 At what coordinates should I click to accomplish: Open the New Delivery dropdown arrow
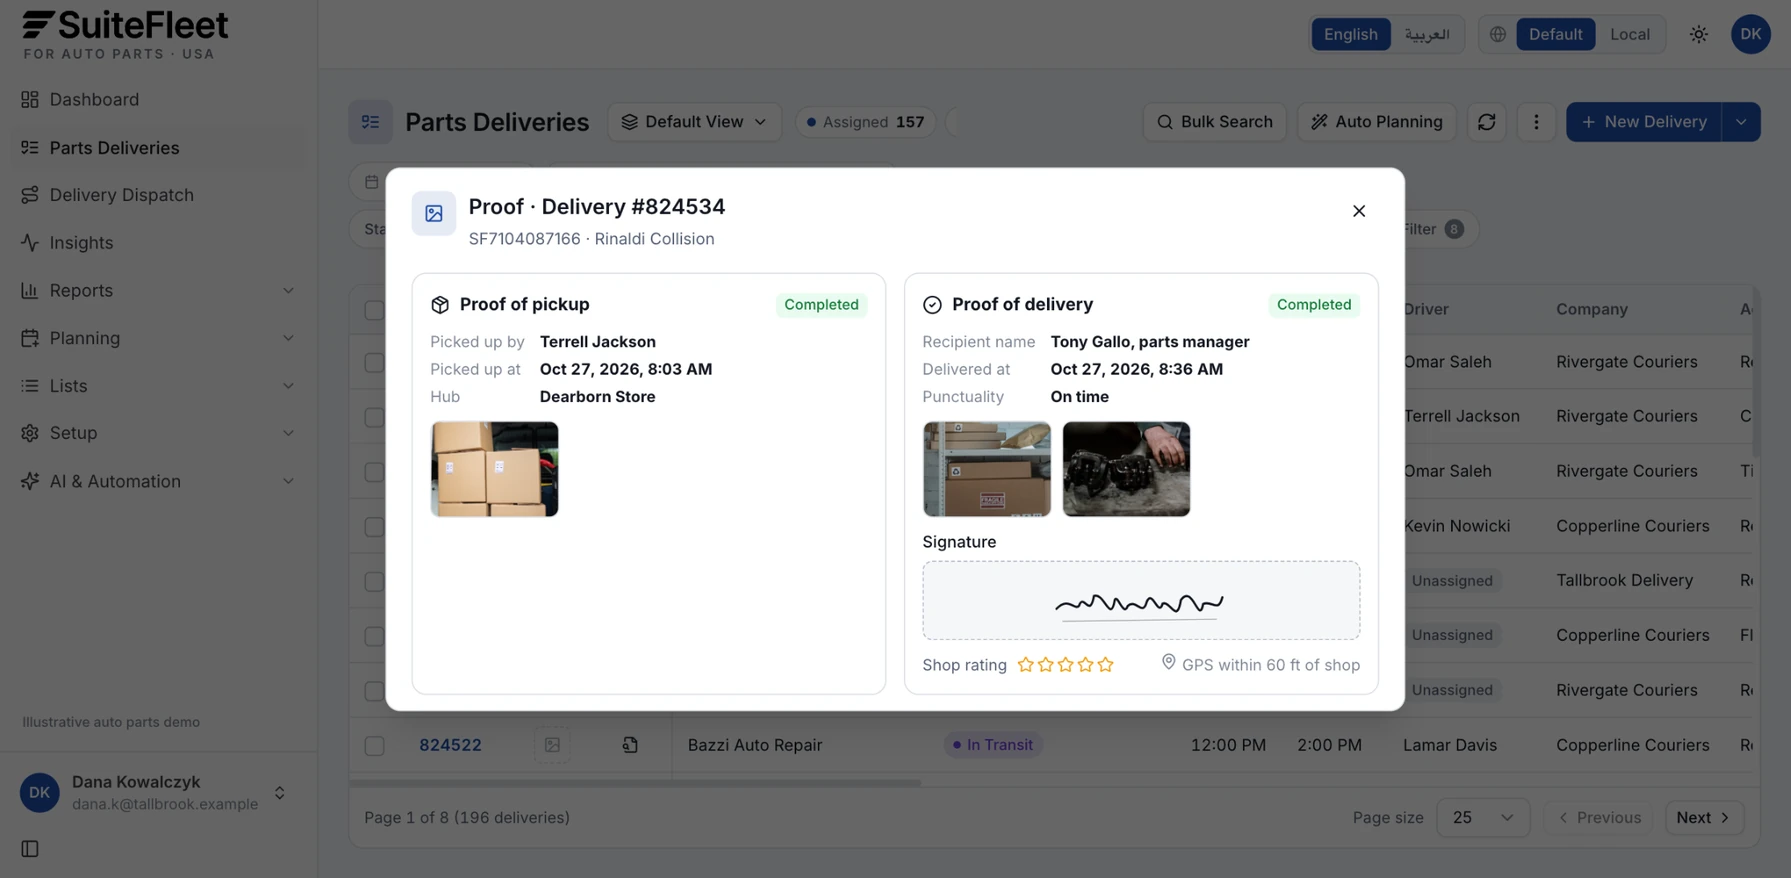[1741, 122]
